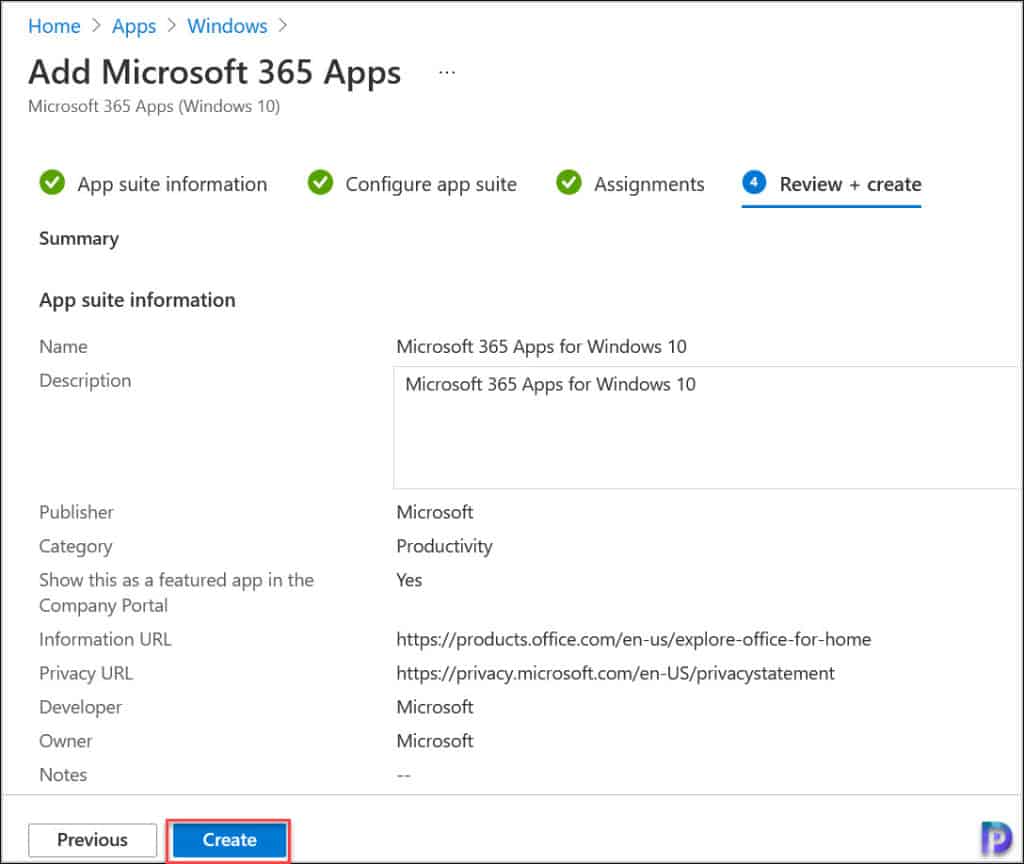Screen dimensions: 1024x864
Task: Go to the Home breadcrumb
Action: click(x=54, y=26)
